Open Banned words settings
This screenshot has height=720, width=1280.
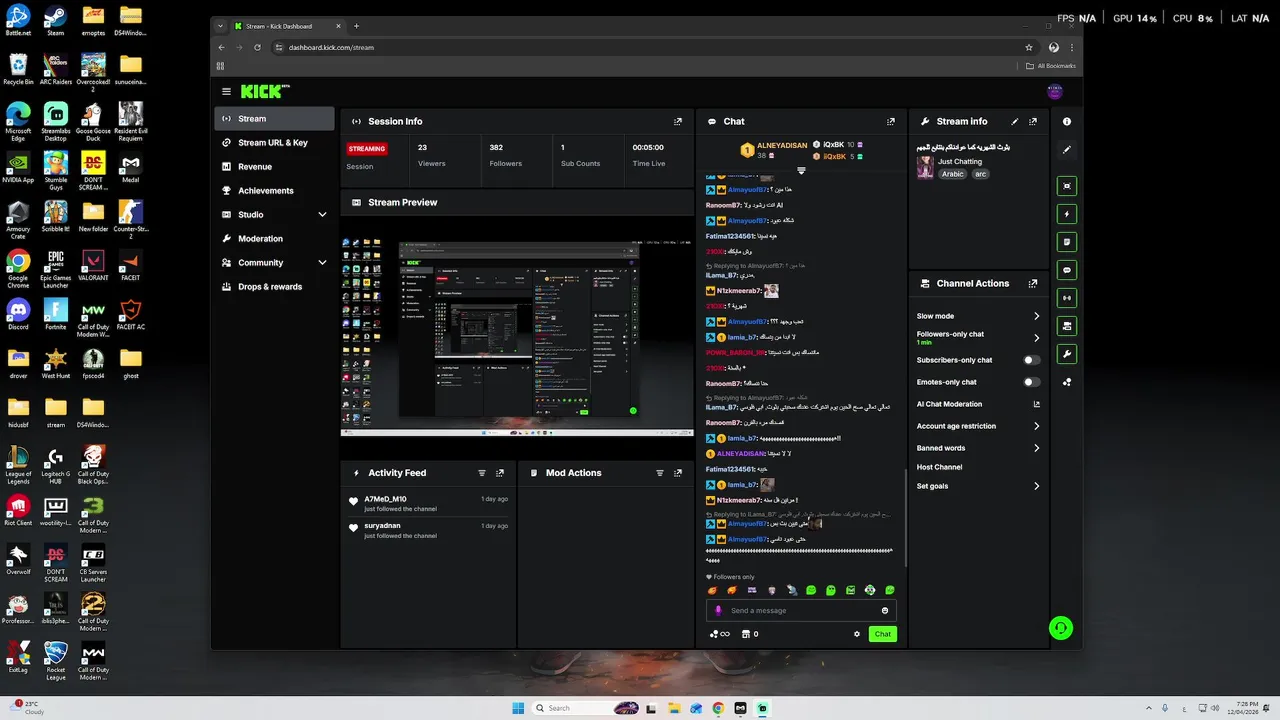[x=979, y=448]
